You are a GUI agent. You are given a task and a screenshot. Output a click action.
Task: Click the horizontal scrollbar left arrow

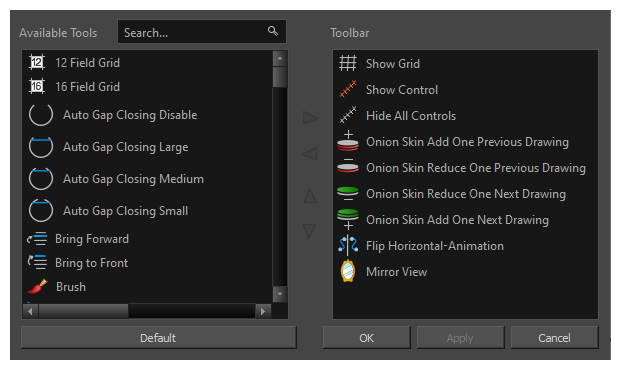[31, 311]
